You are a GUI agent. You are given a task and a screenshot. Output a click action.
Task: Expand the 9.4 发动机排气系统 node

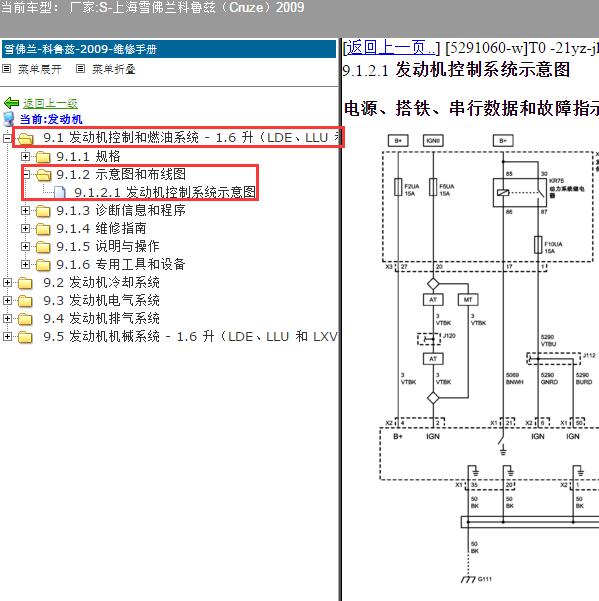(7, 319)
